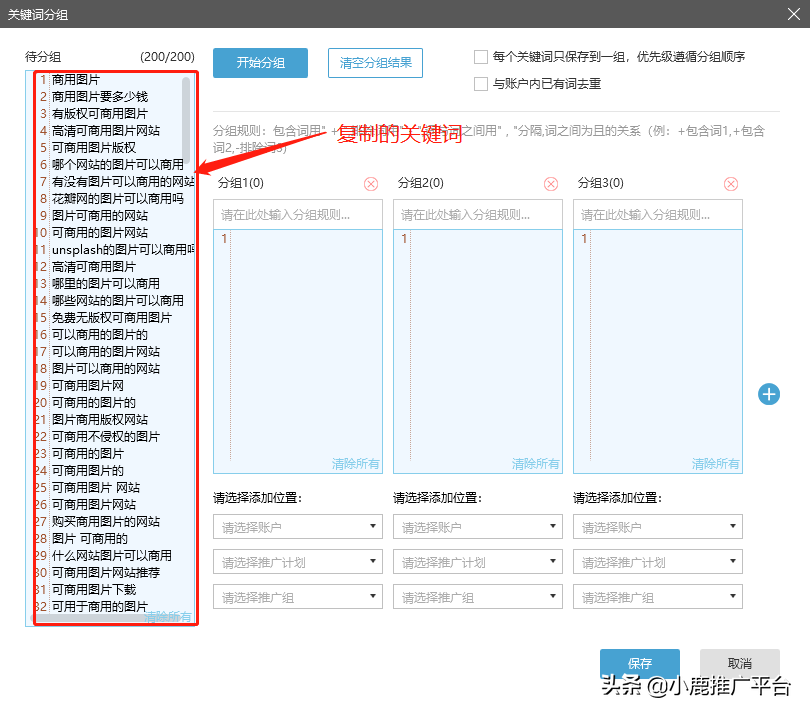Select keyword 有版权可商用图片
Viewport: 810px width, 715px height.
[100, 114]
